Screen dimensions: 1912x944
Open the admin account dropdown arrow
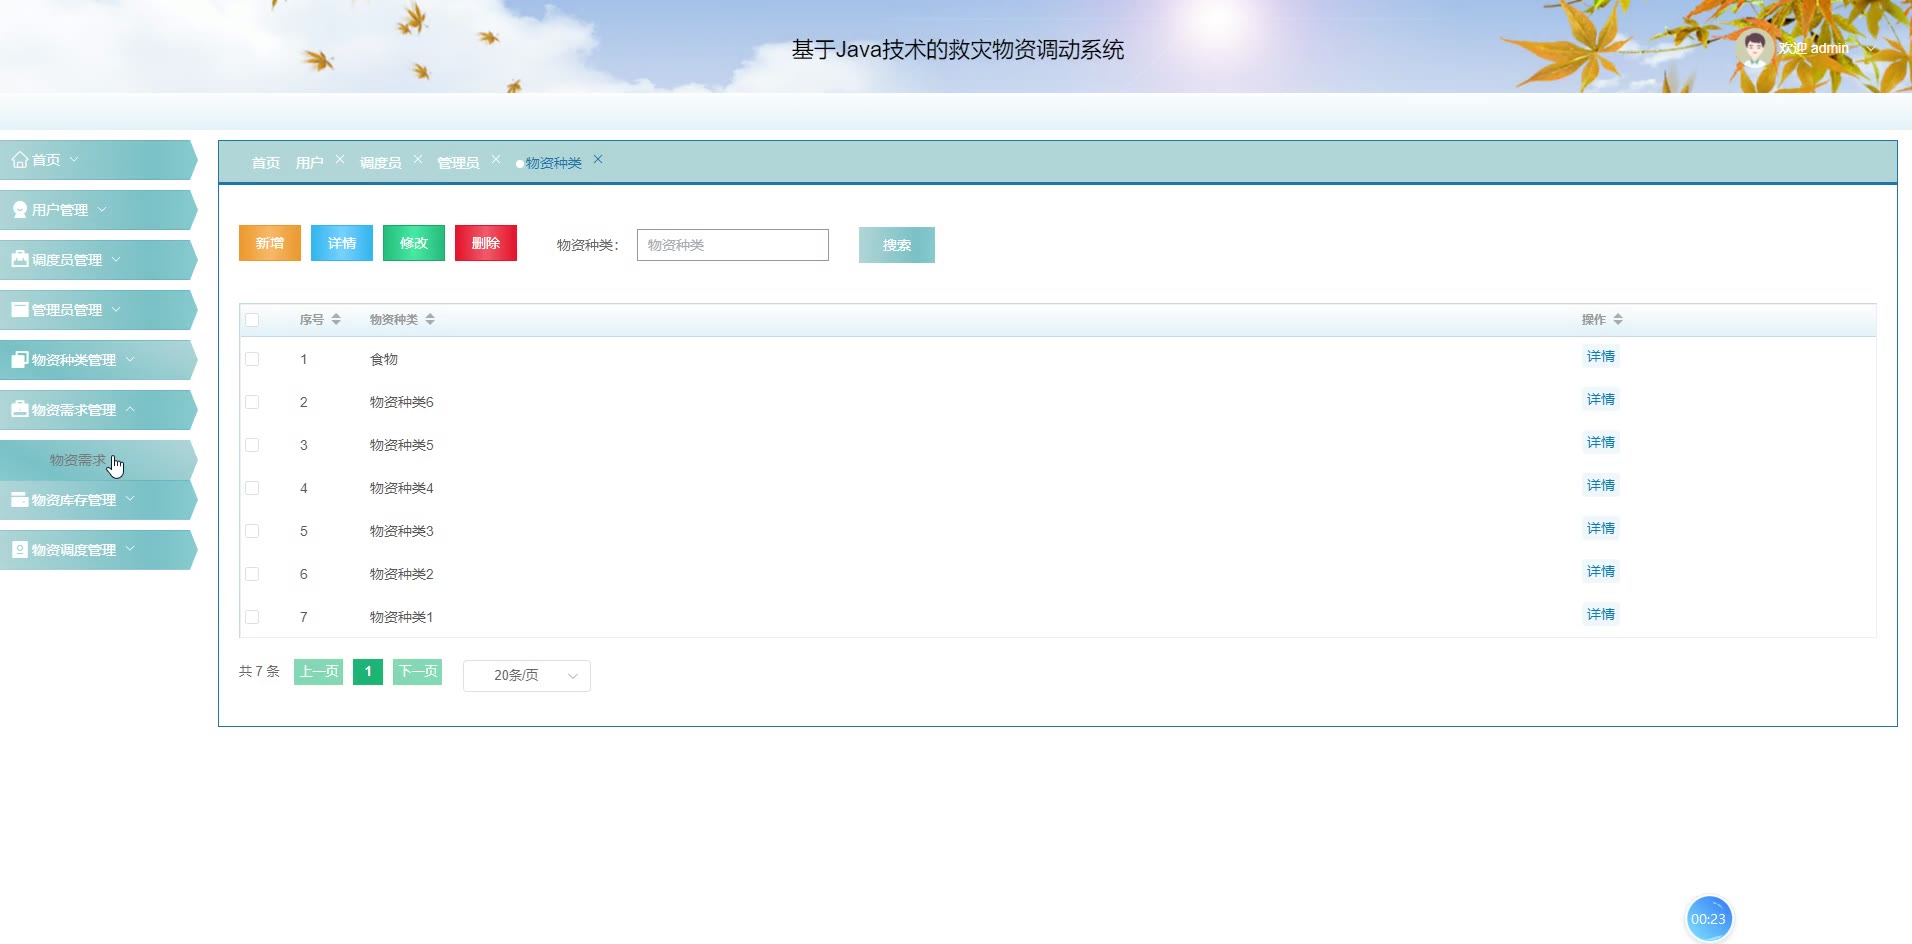pyautogui.click(x=1871, y=48)
